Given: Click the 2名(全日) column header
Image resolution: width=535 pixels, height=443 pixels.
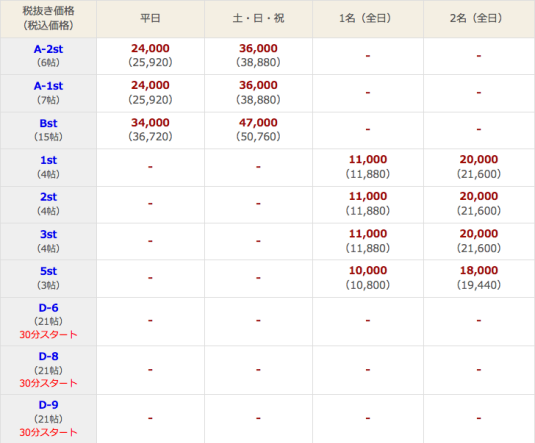Looking at the screenshot, I should (479, 18).
